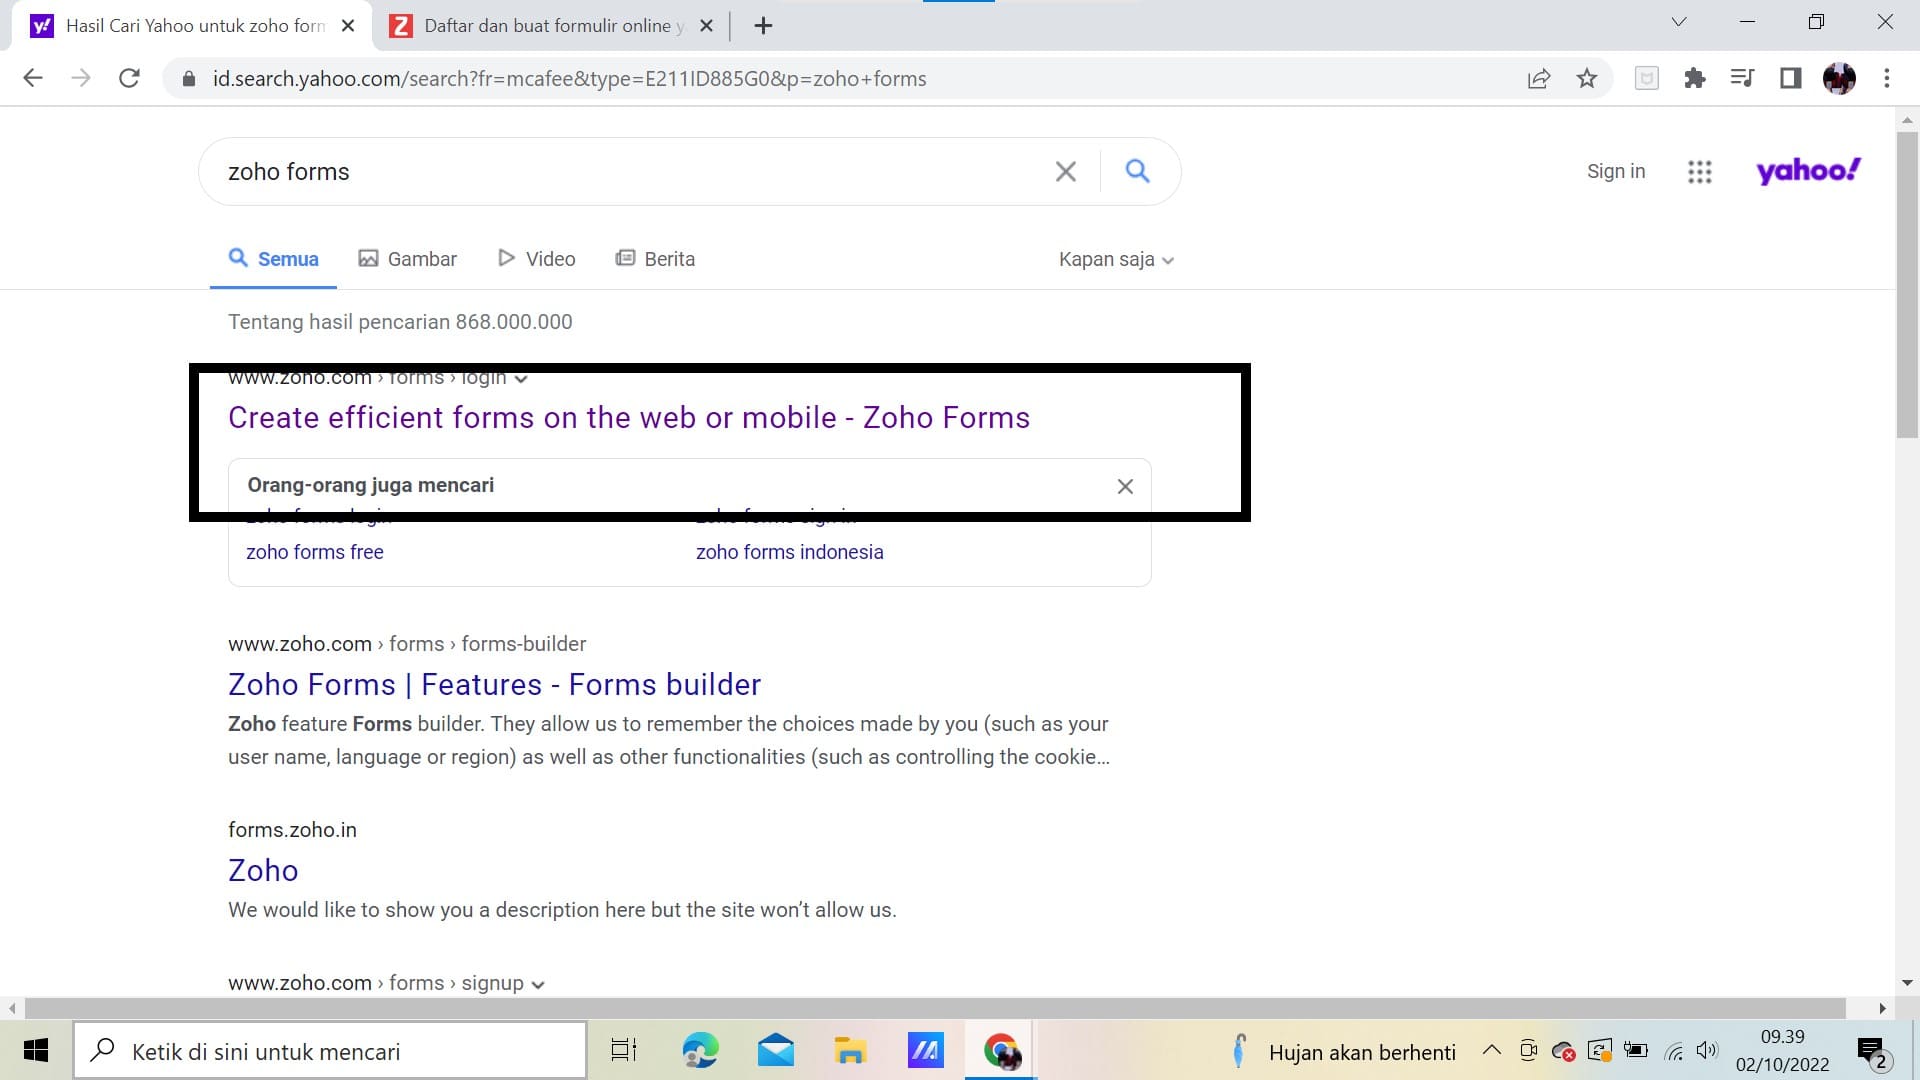
Task: Open Task View on taskbar
Action: 624,1051
